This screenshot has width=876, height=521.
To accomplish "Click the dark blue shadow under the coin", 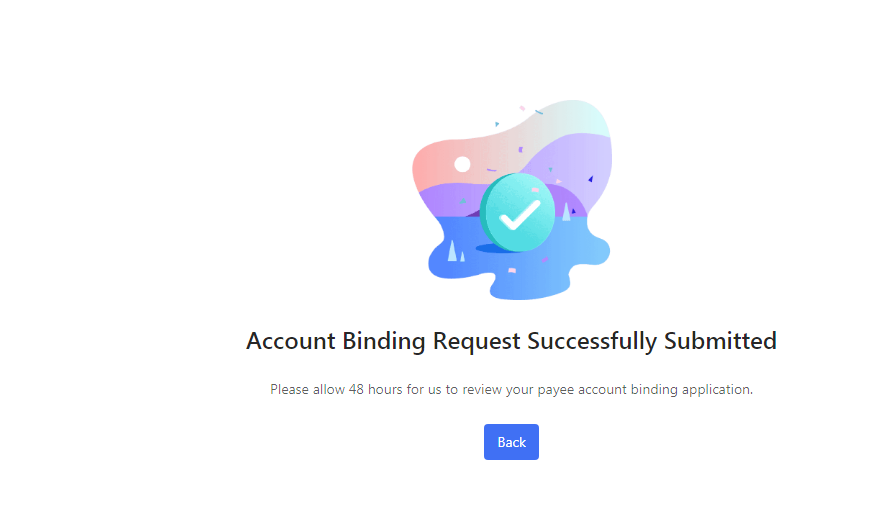I will pos(494,248).
